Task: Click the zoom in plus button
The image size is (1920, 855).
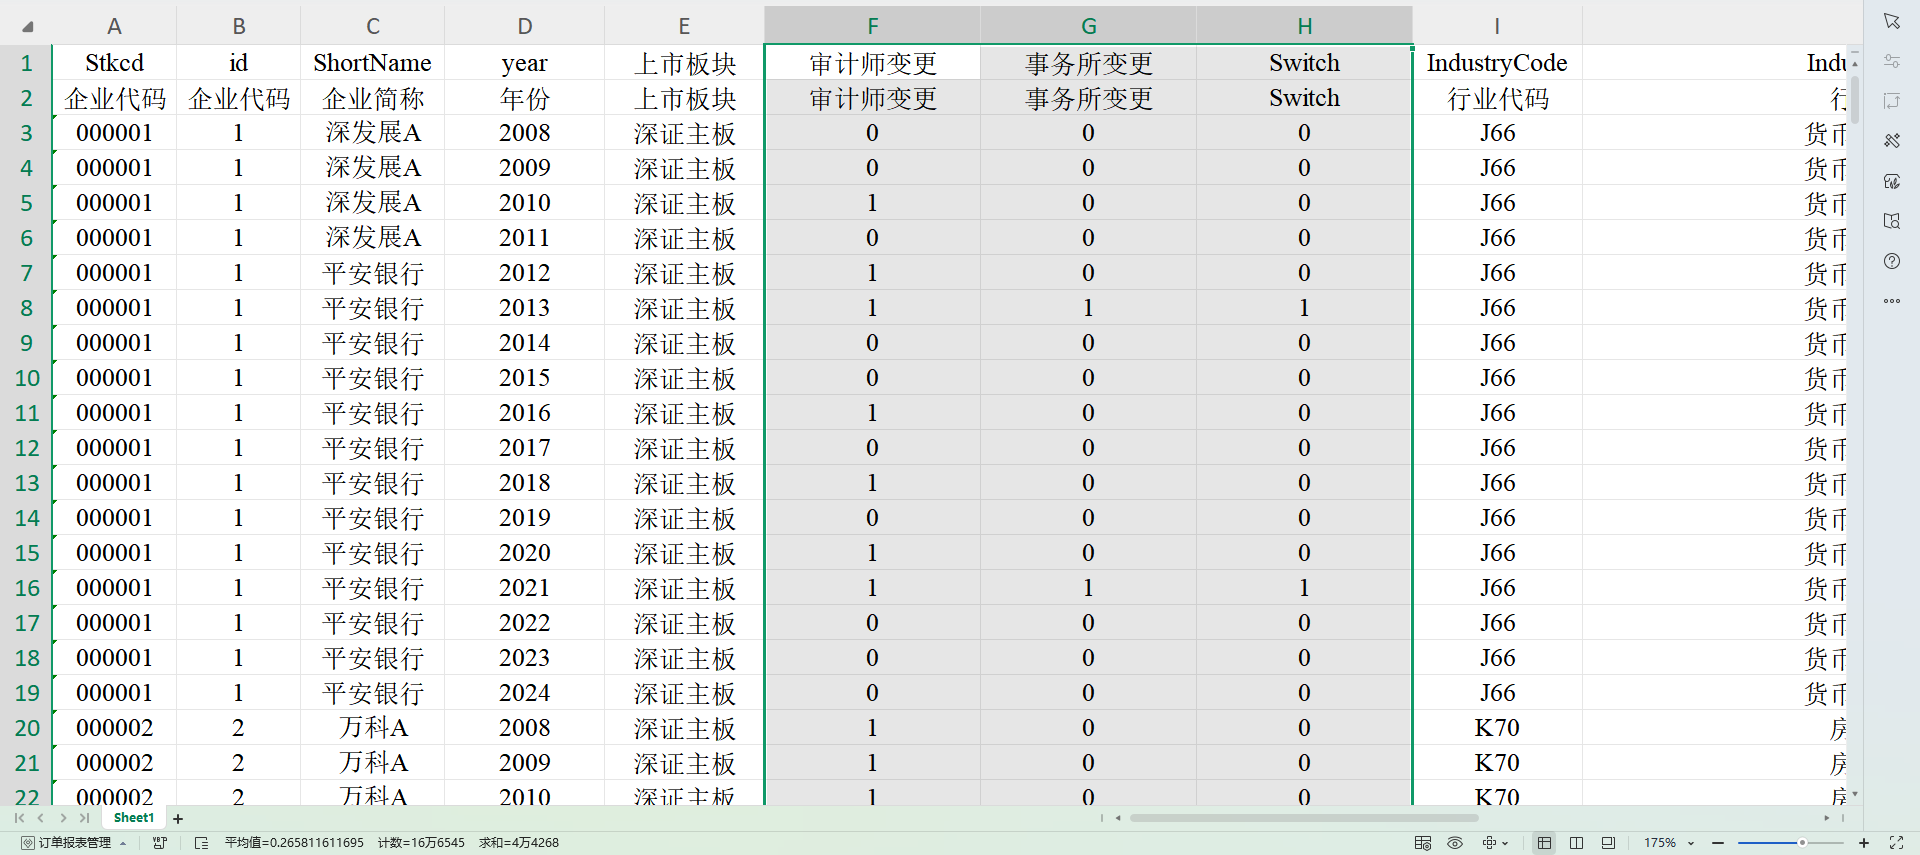Action: click(x=1864, y=843)
